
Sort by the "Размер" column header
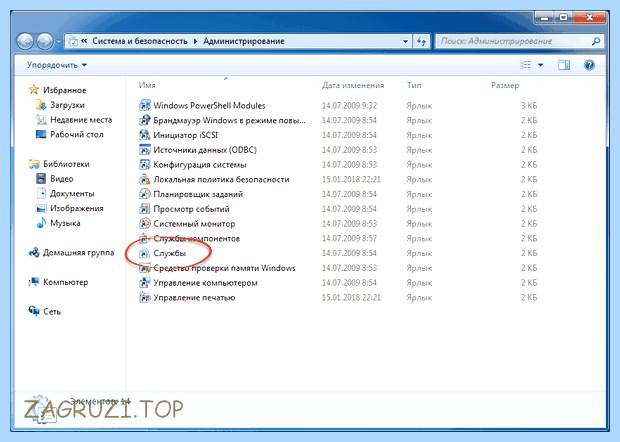pyautogui.click(x=505, y=85)
